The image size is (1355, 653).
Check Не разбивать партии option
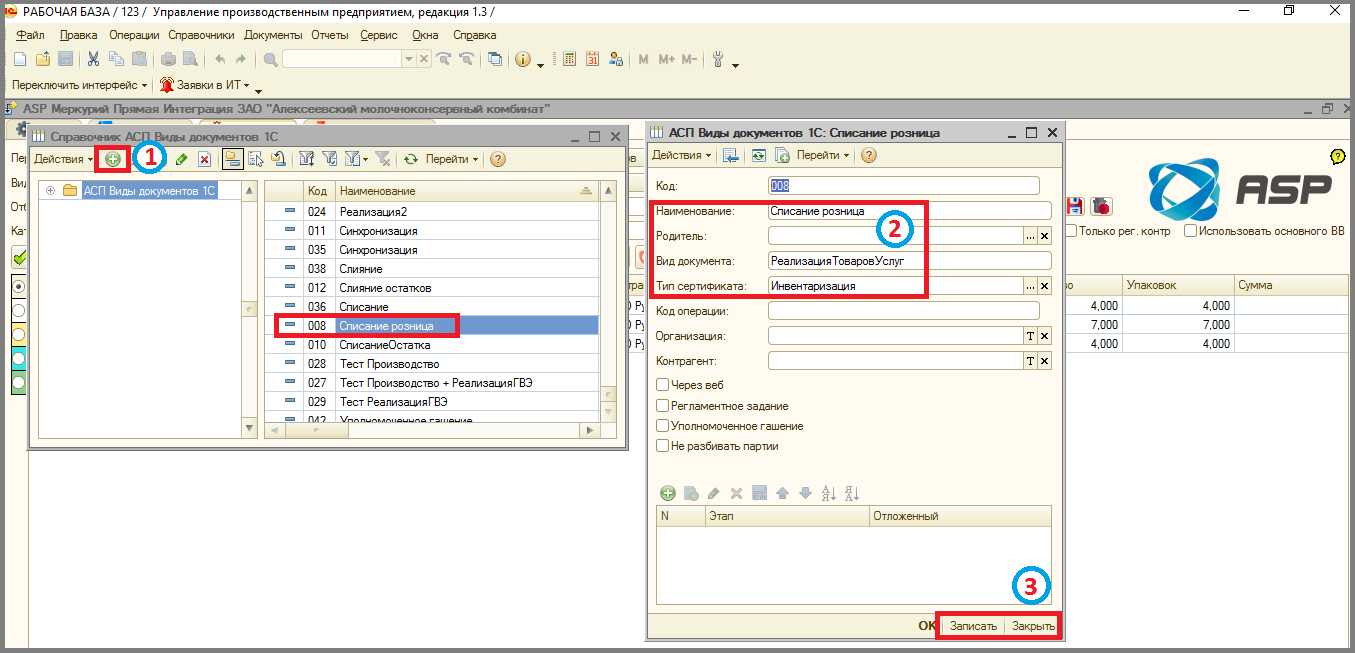point(662,446)
